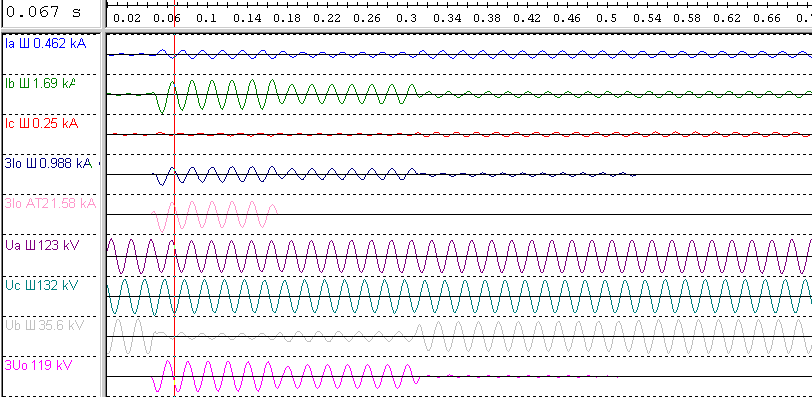
Task: Click the 0.62 mark on time ruler
Action: point(727,19)
